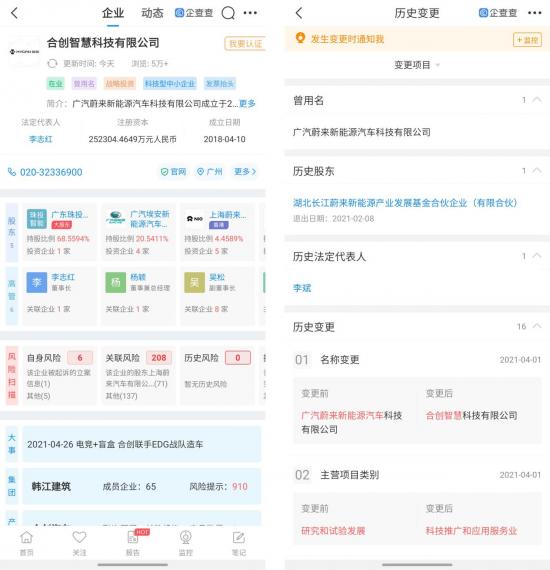Refresh the company update time

52,64
